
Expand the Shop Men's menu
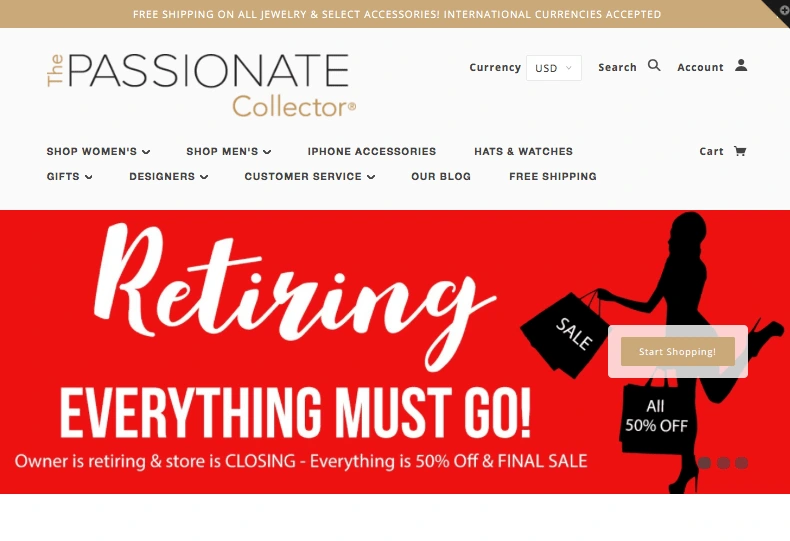pos(229,151)
